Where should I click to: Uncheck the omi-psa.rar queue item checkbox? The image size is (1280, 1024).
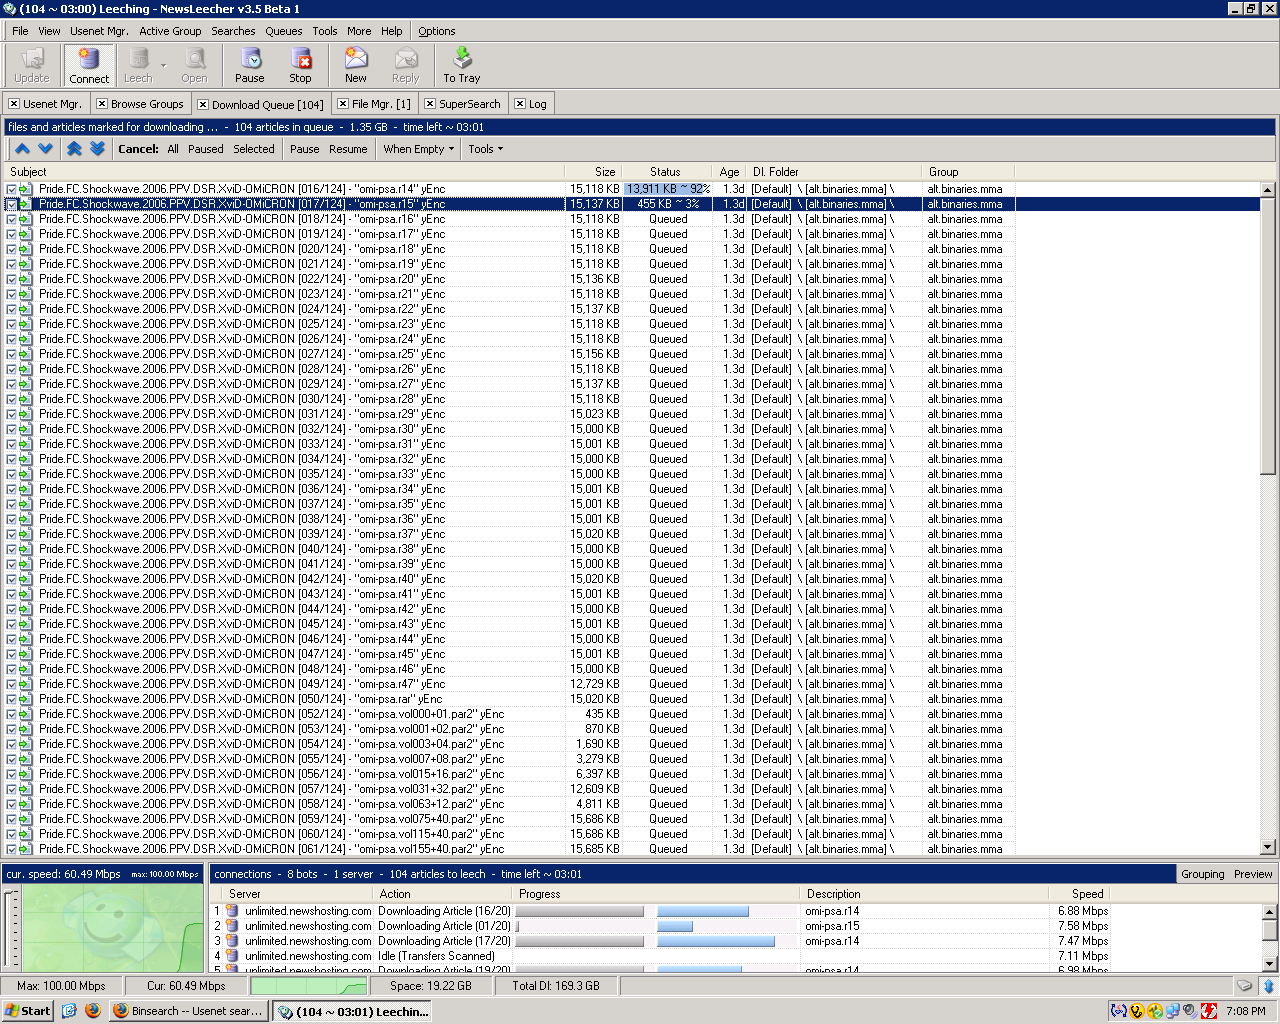[x=12, y=699]
